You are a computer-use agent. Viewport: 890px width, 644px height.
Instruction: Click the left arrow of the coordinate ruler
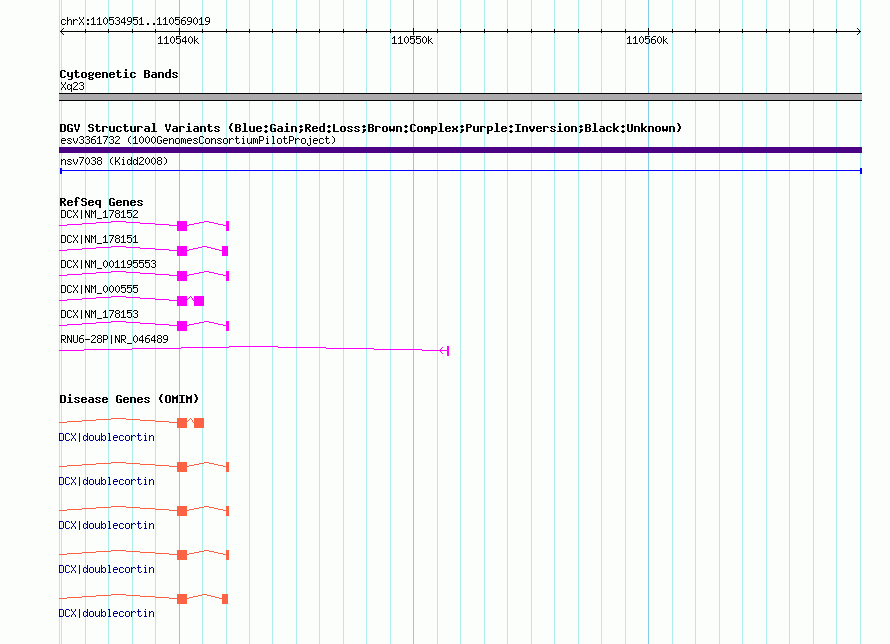pos(62,31)
